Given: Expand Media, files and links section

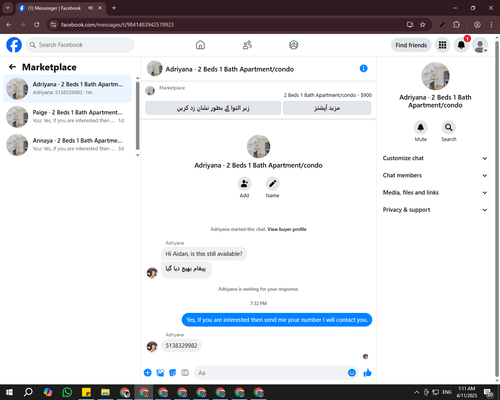Looking at the screenshot, I should coord(435,192).
